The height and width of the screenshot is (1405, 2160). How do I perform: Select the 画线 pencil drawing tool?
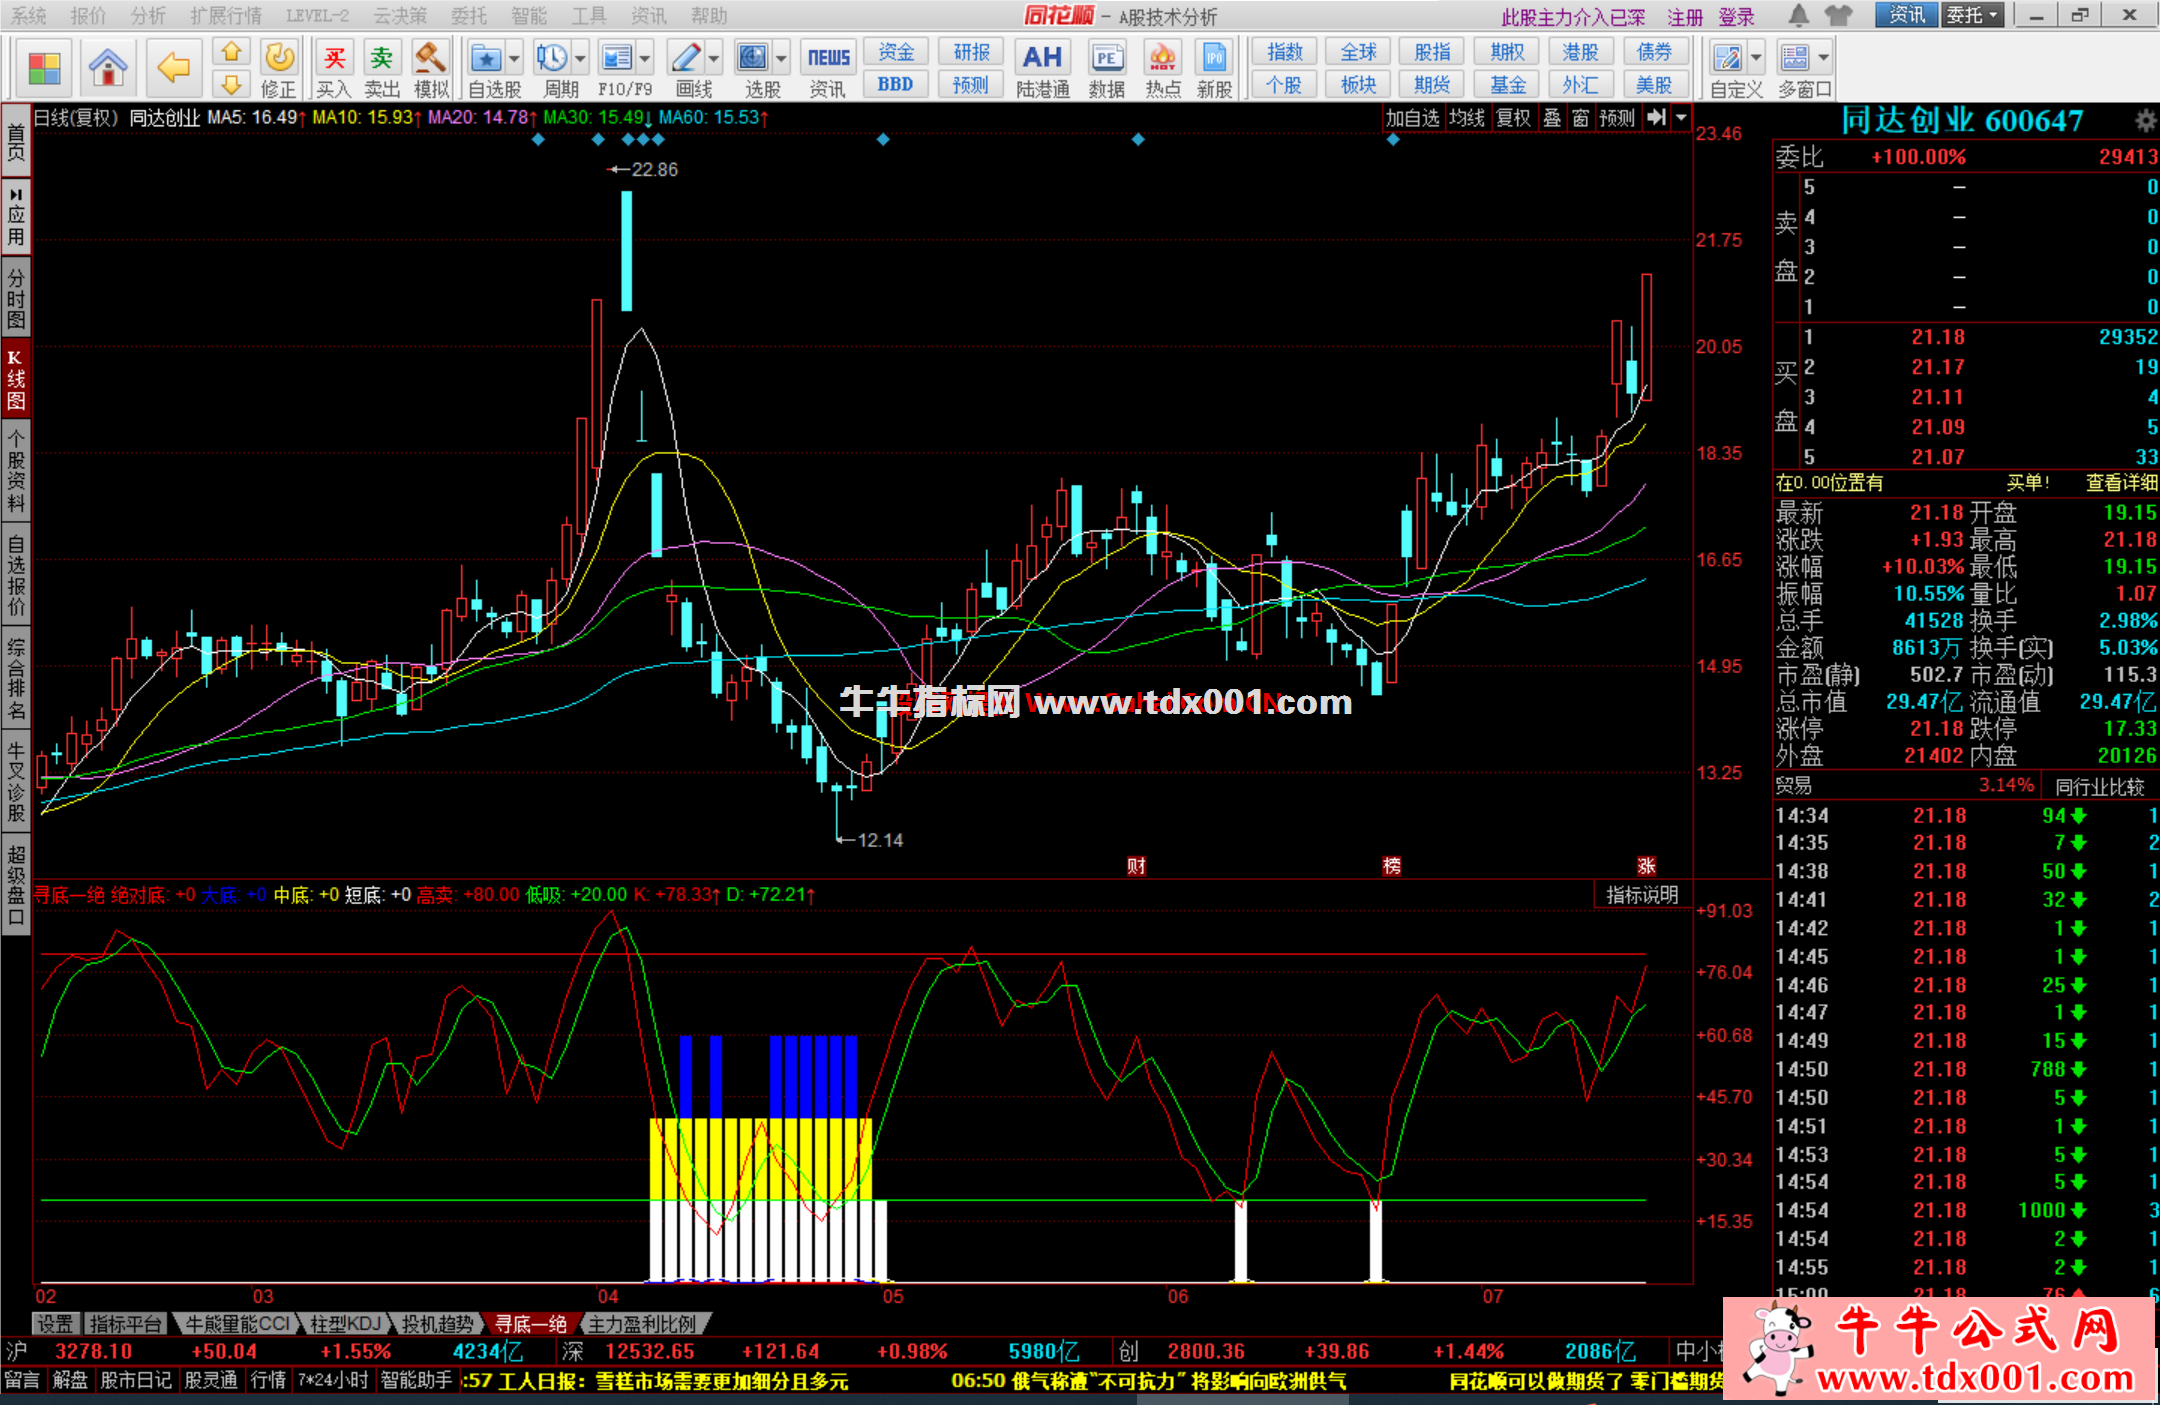pyautogui.click(x=686, y=58)
